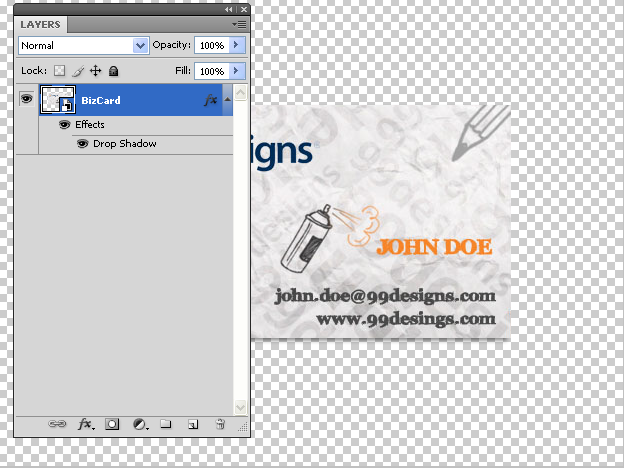
Task: Open the Opacity slider arrow
Action: [237, 45]
